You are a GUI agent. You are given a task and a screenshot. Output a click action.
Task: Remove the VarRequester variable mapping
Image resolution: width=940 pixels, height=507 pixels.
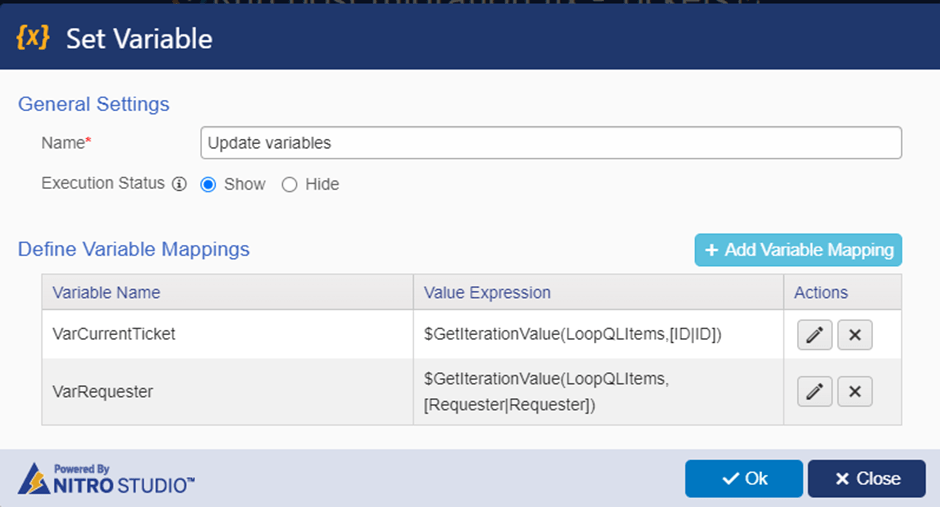pos(855,391)
